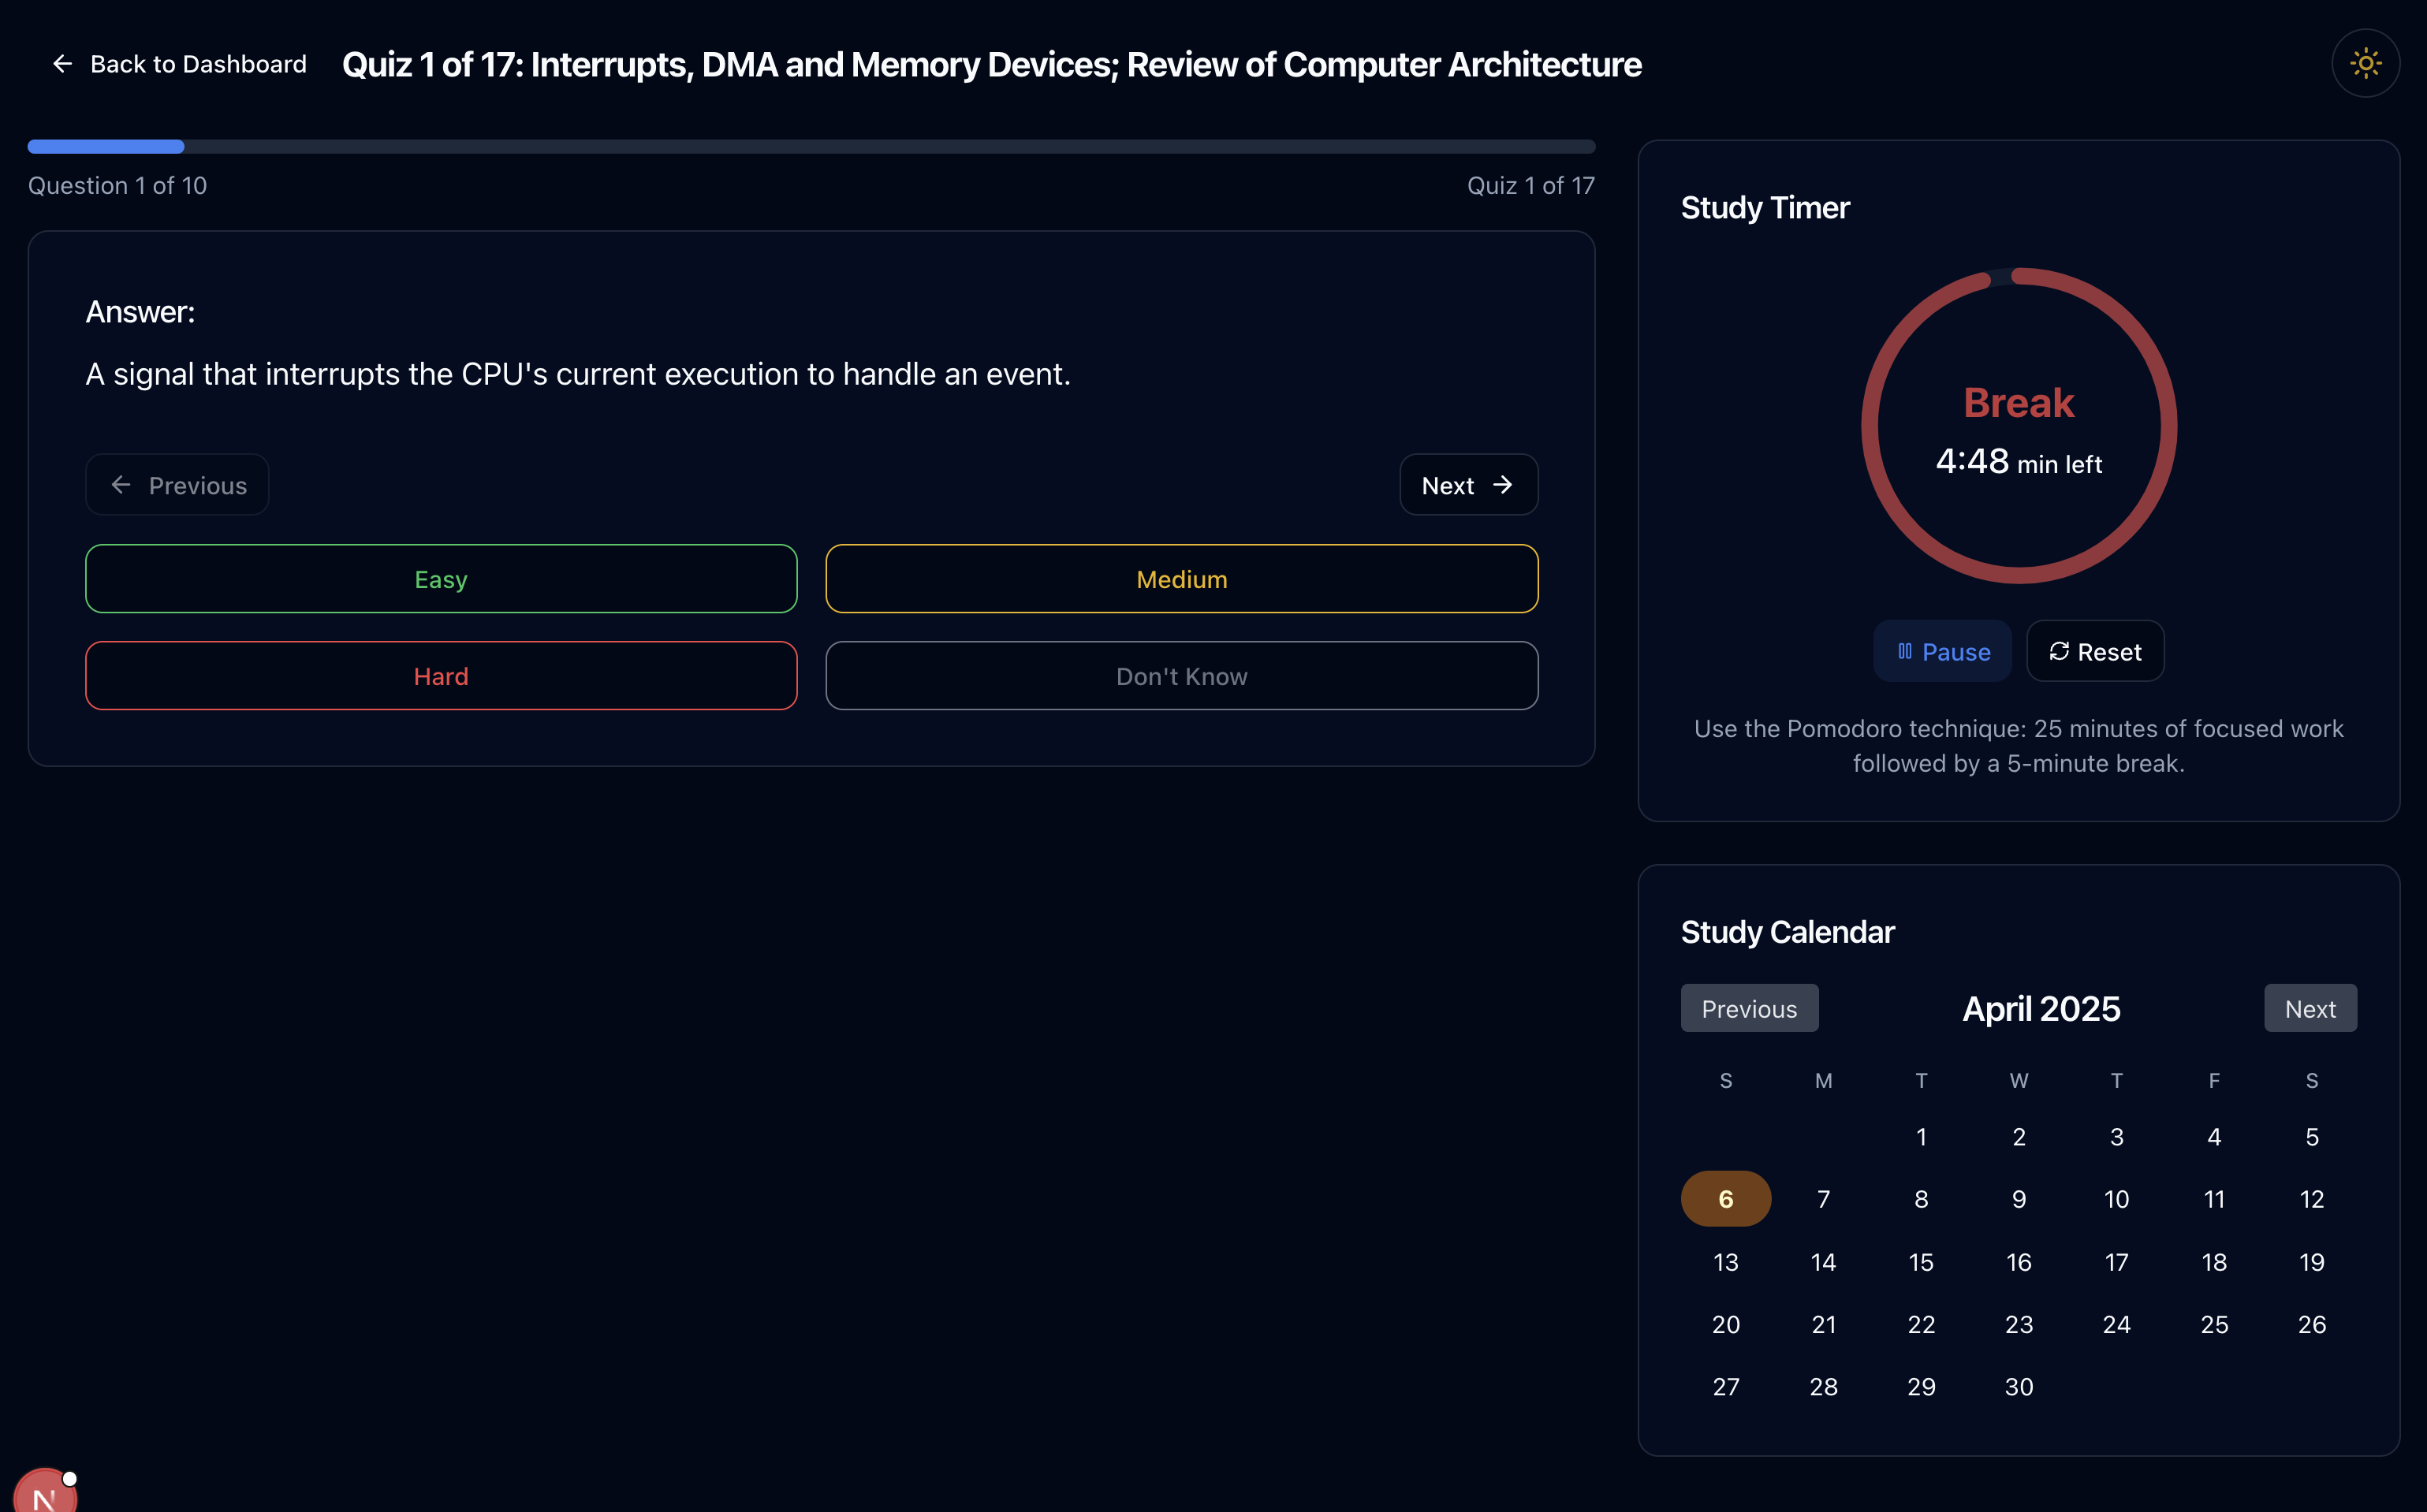Toggle light mode with sun icon
This screenshot has height=1512, width=2427.
click(2365, 64)
